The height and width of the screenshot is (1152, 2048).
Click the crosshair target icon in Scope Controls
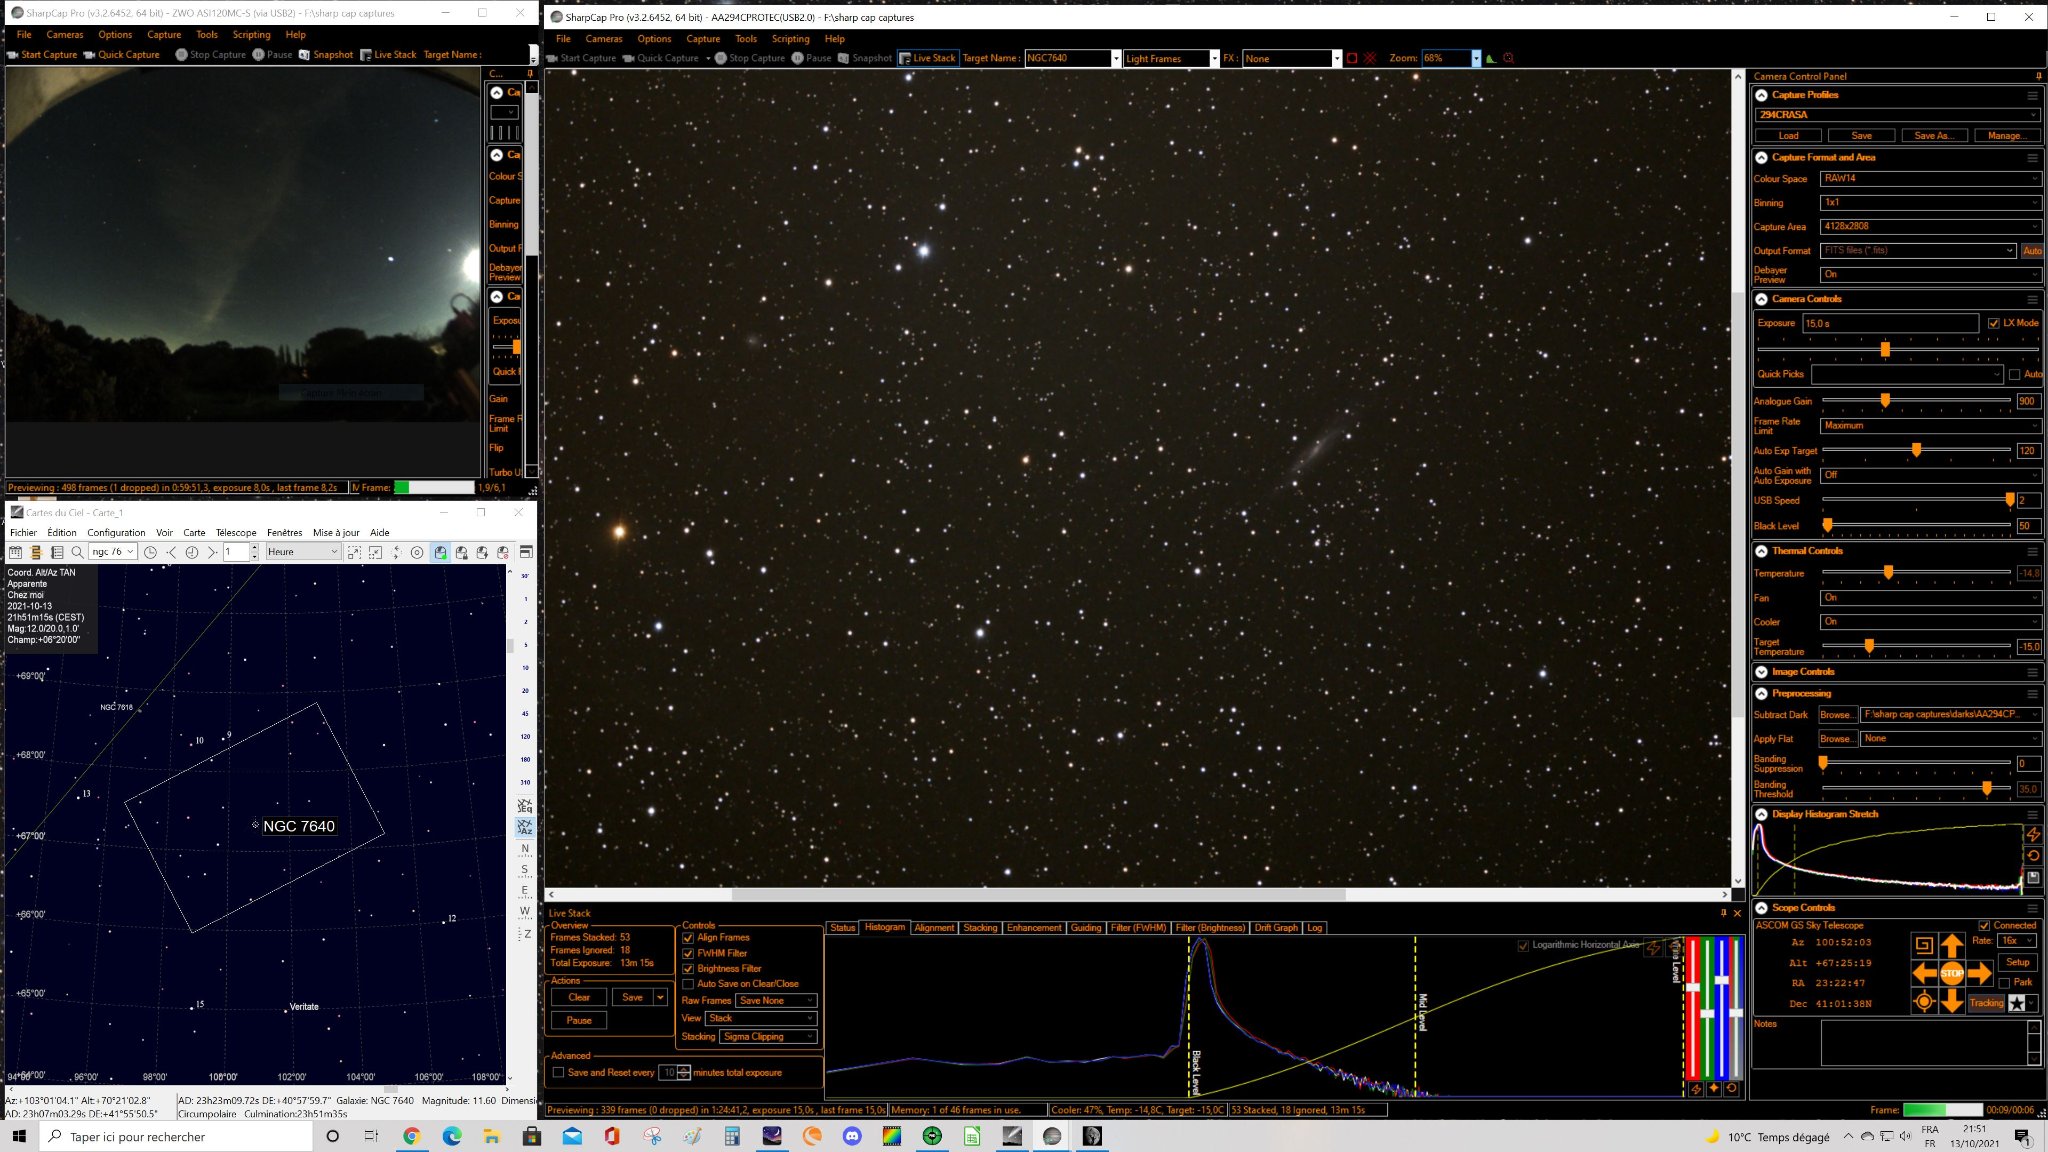(1923, 1001)
